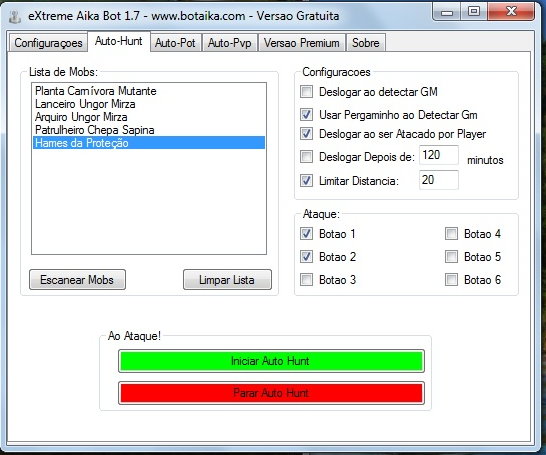The width and height of the screenshot is (546, 455).
Task: Enable the Deslogar Depois de checkbox
Action: click(306, 157)
